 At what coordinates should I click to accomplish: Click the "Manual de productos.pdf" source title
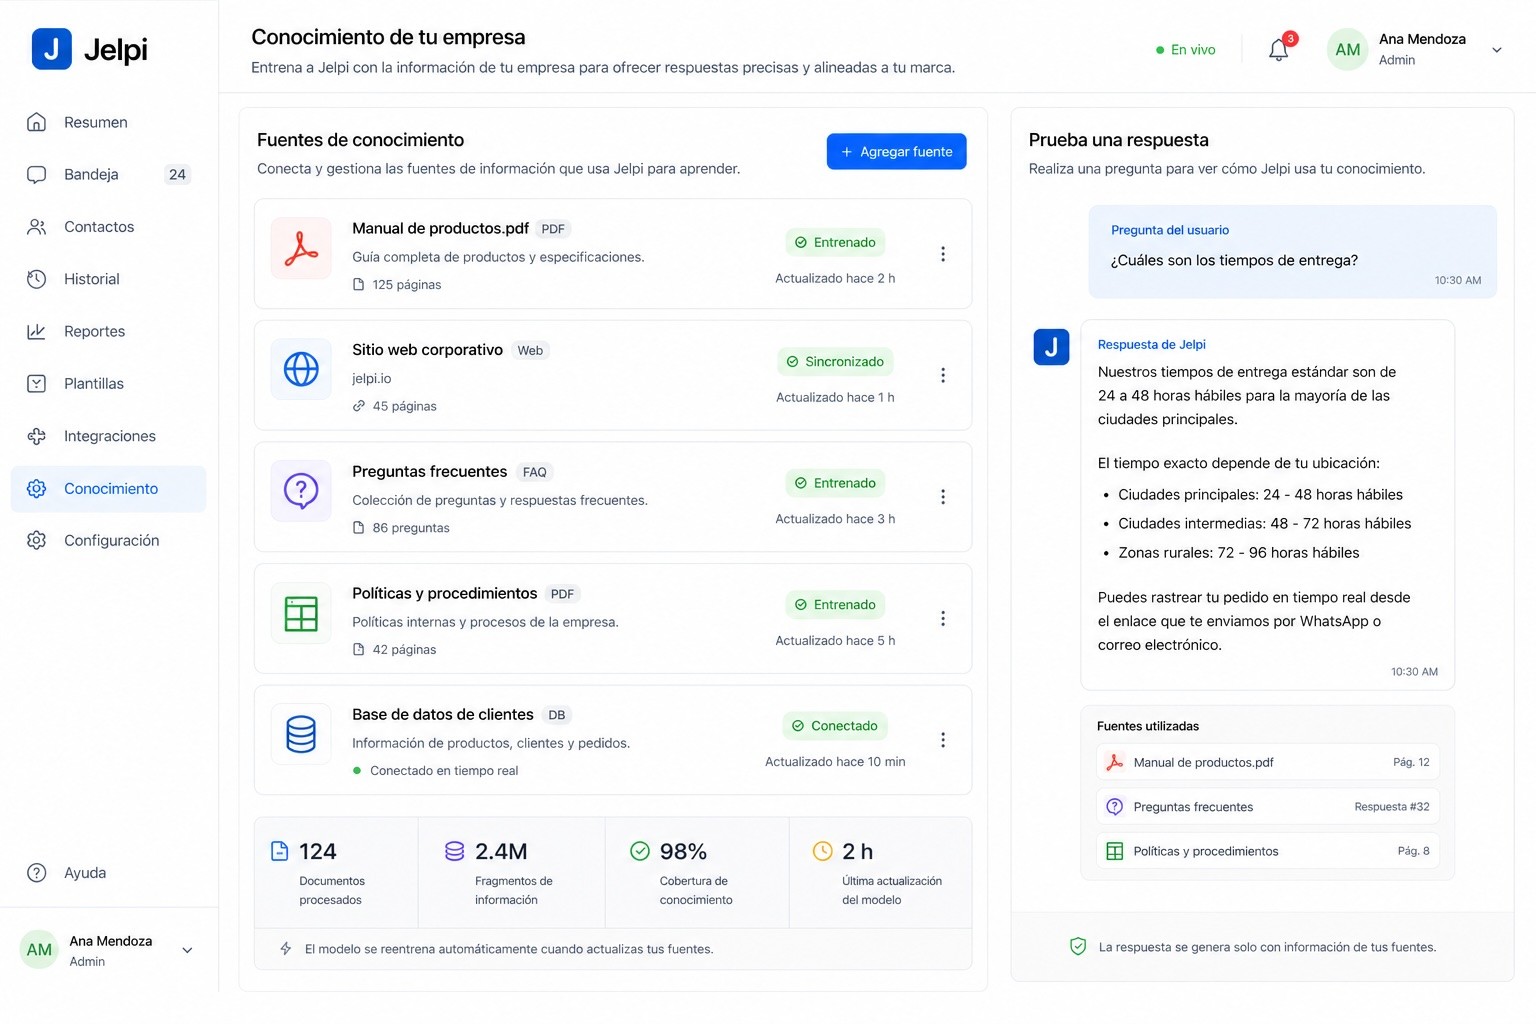tap(440, 228)
